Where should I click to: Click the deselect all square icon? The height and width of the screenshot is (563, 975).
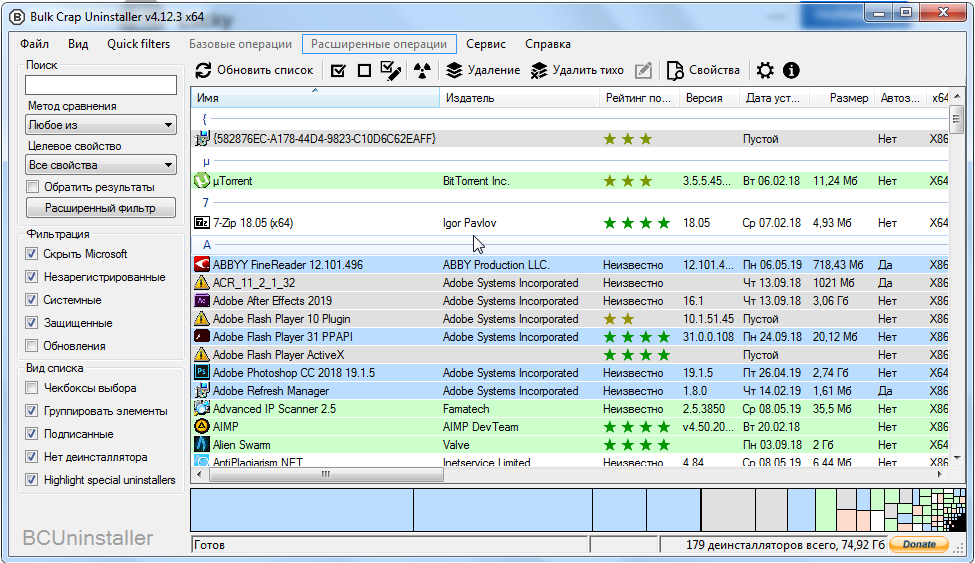[x=364, y=71]
